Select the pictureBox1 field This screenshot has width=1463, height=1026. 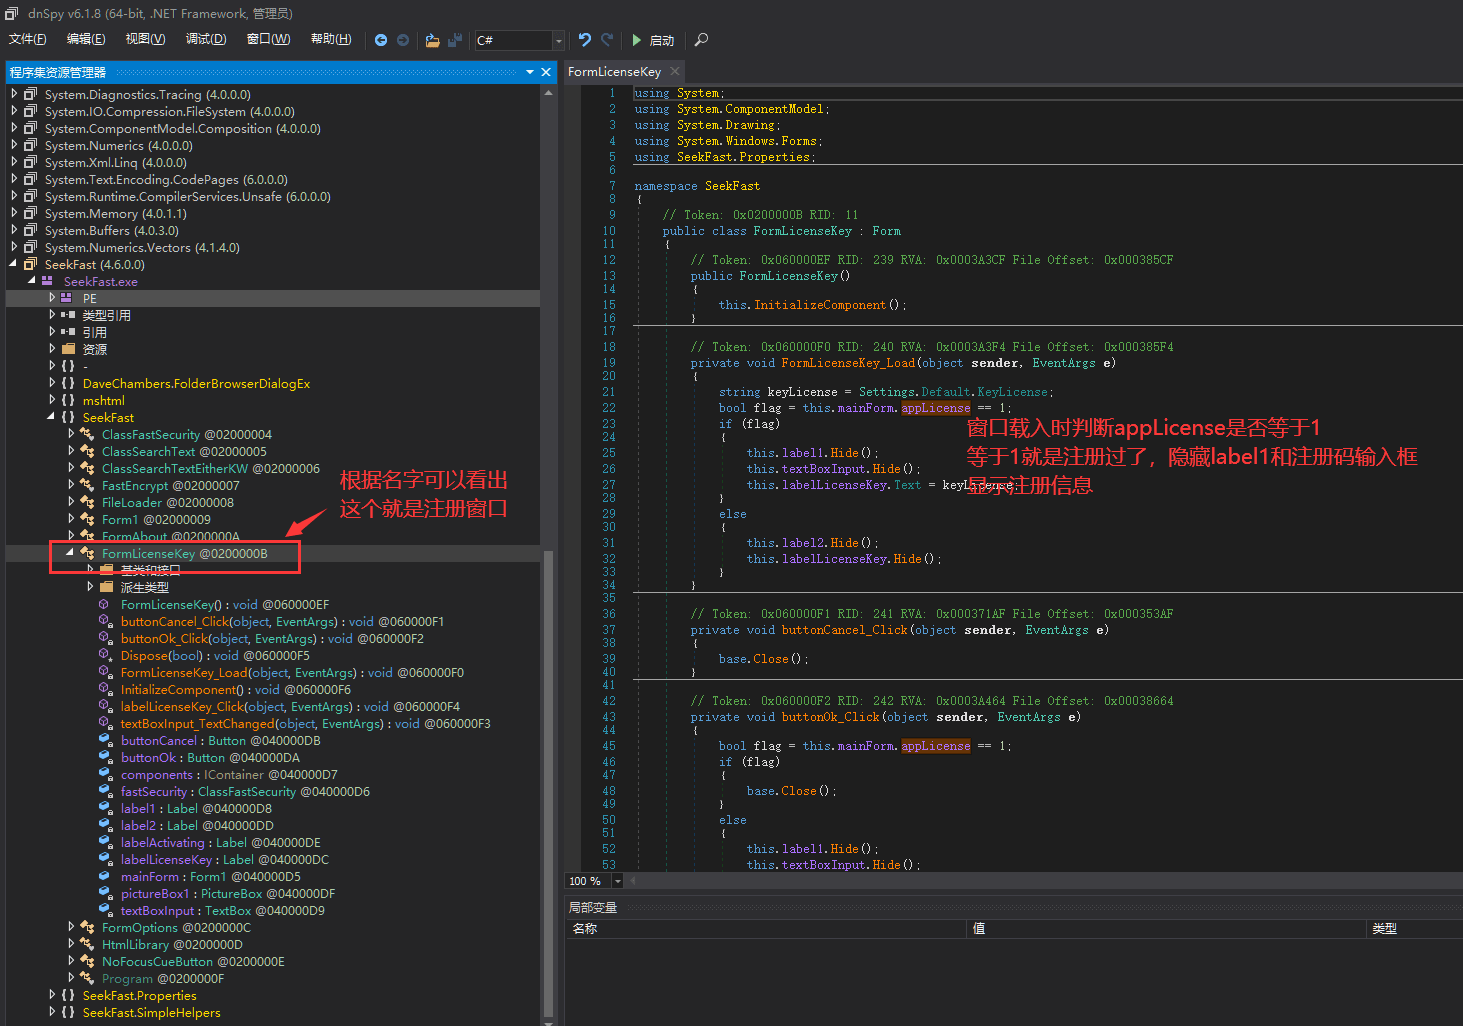click(x=228, y=893)
